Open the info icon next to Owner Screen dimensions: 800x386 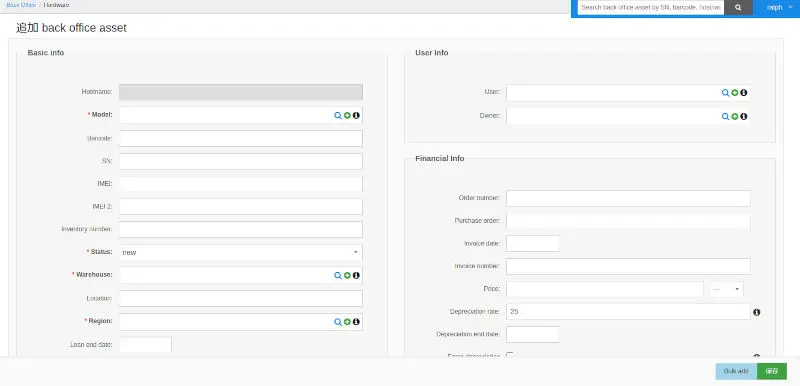(744, 116)
